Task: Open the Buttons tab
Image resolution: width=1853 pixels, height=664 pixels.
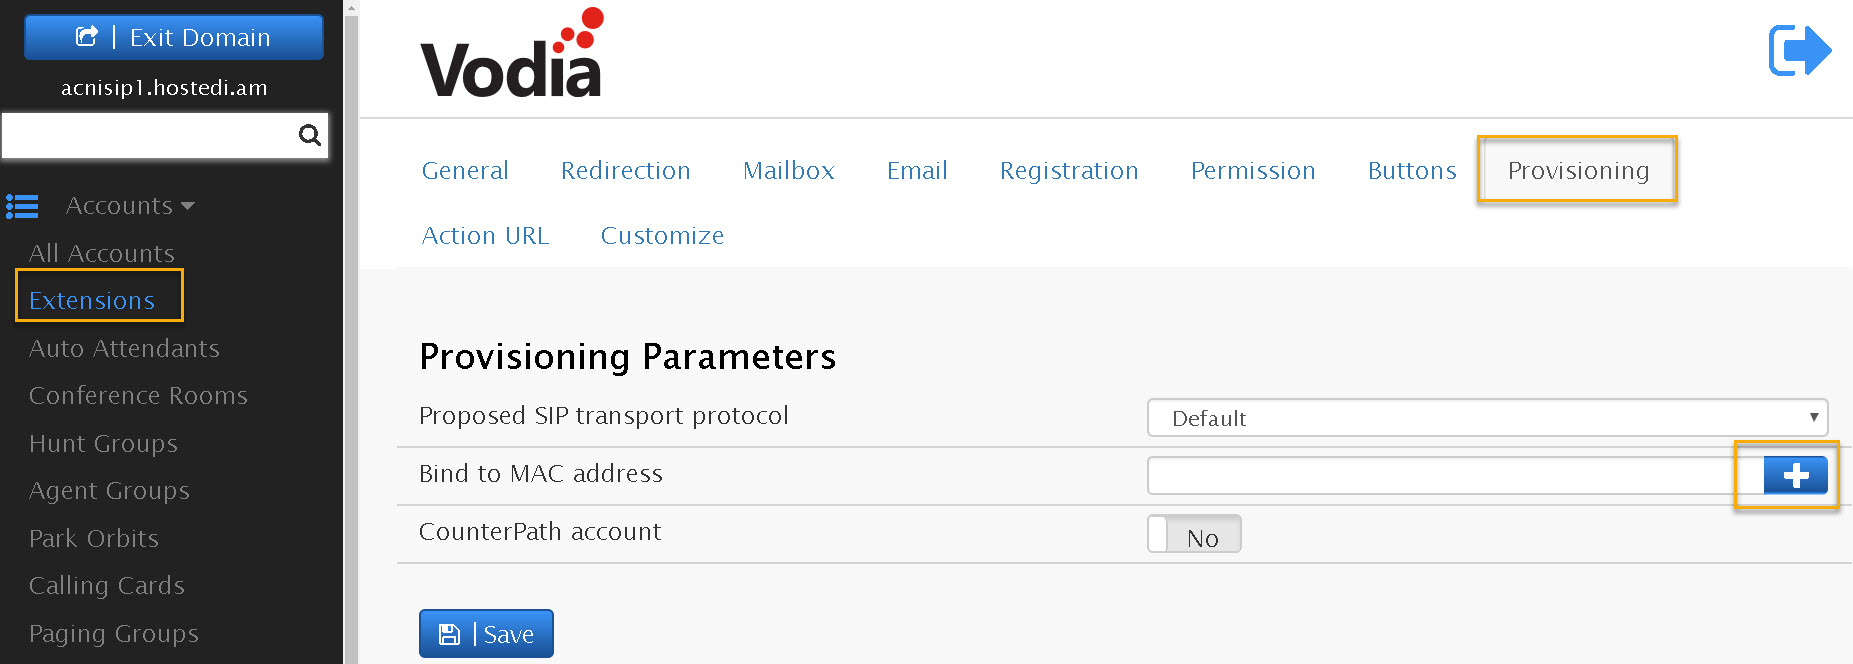Action: coord(1412,171)
